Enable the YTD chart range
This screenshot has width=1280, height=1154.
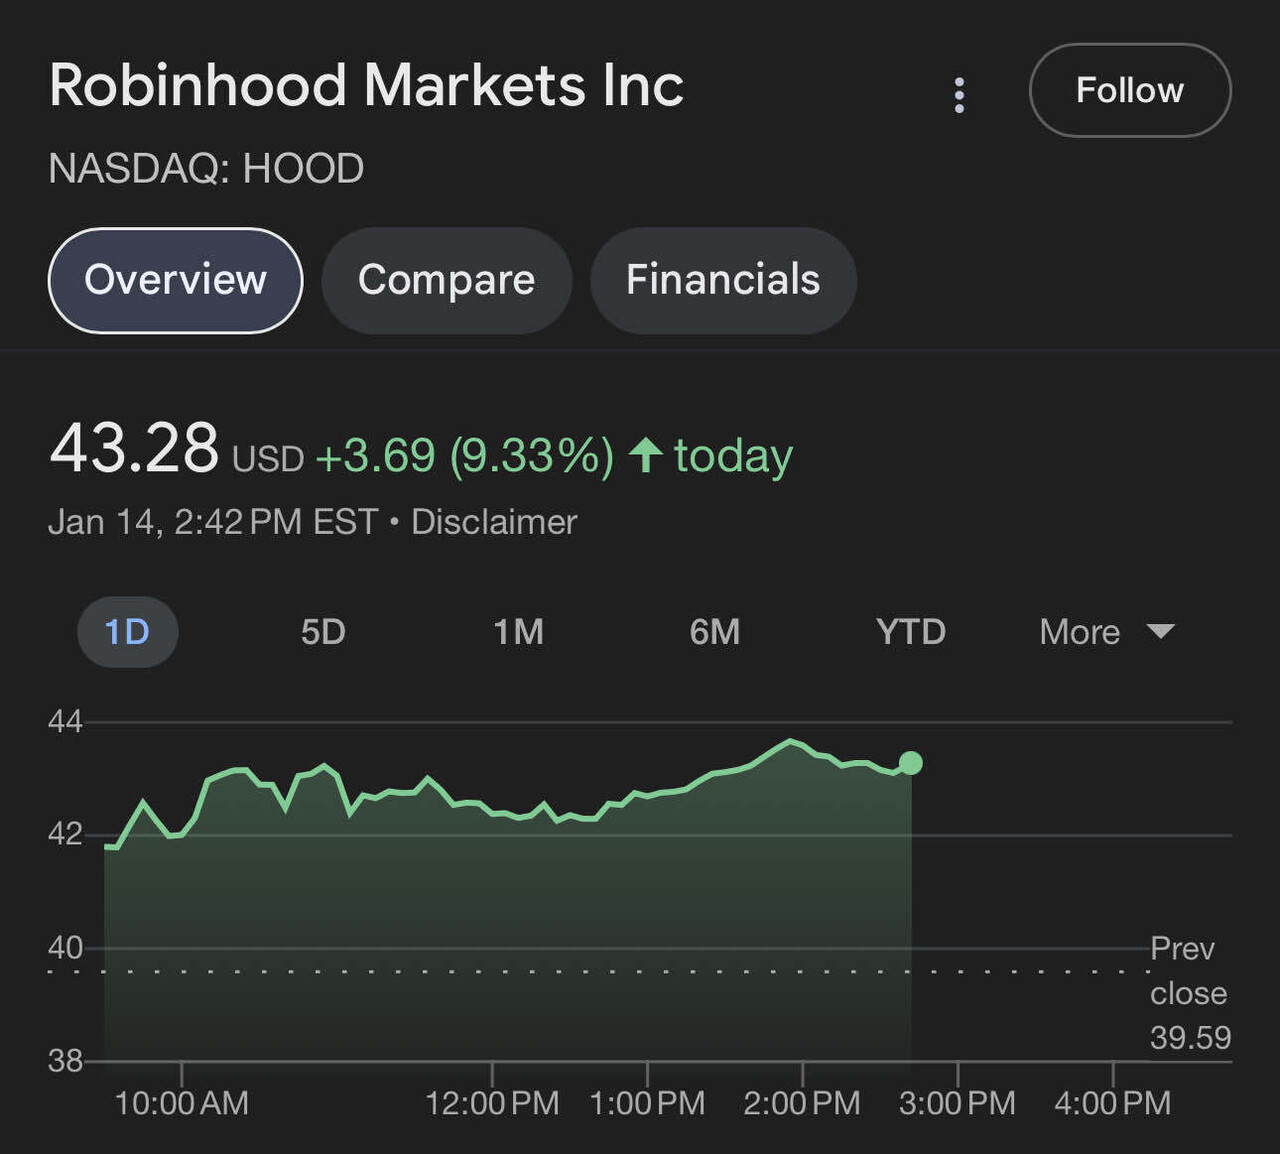pyautogui.click(x=910, y=632)
